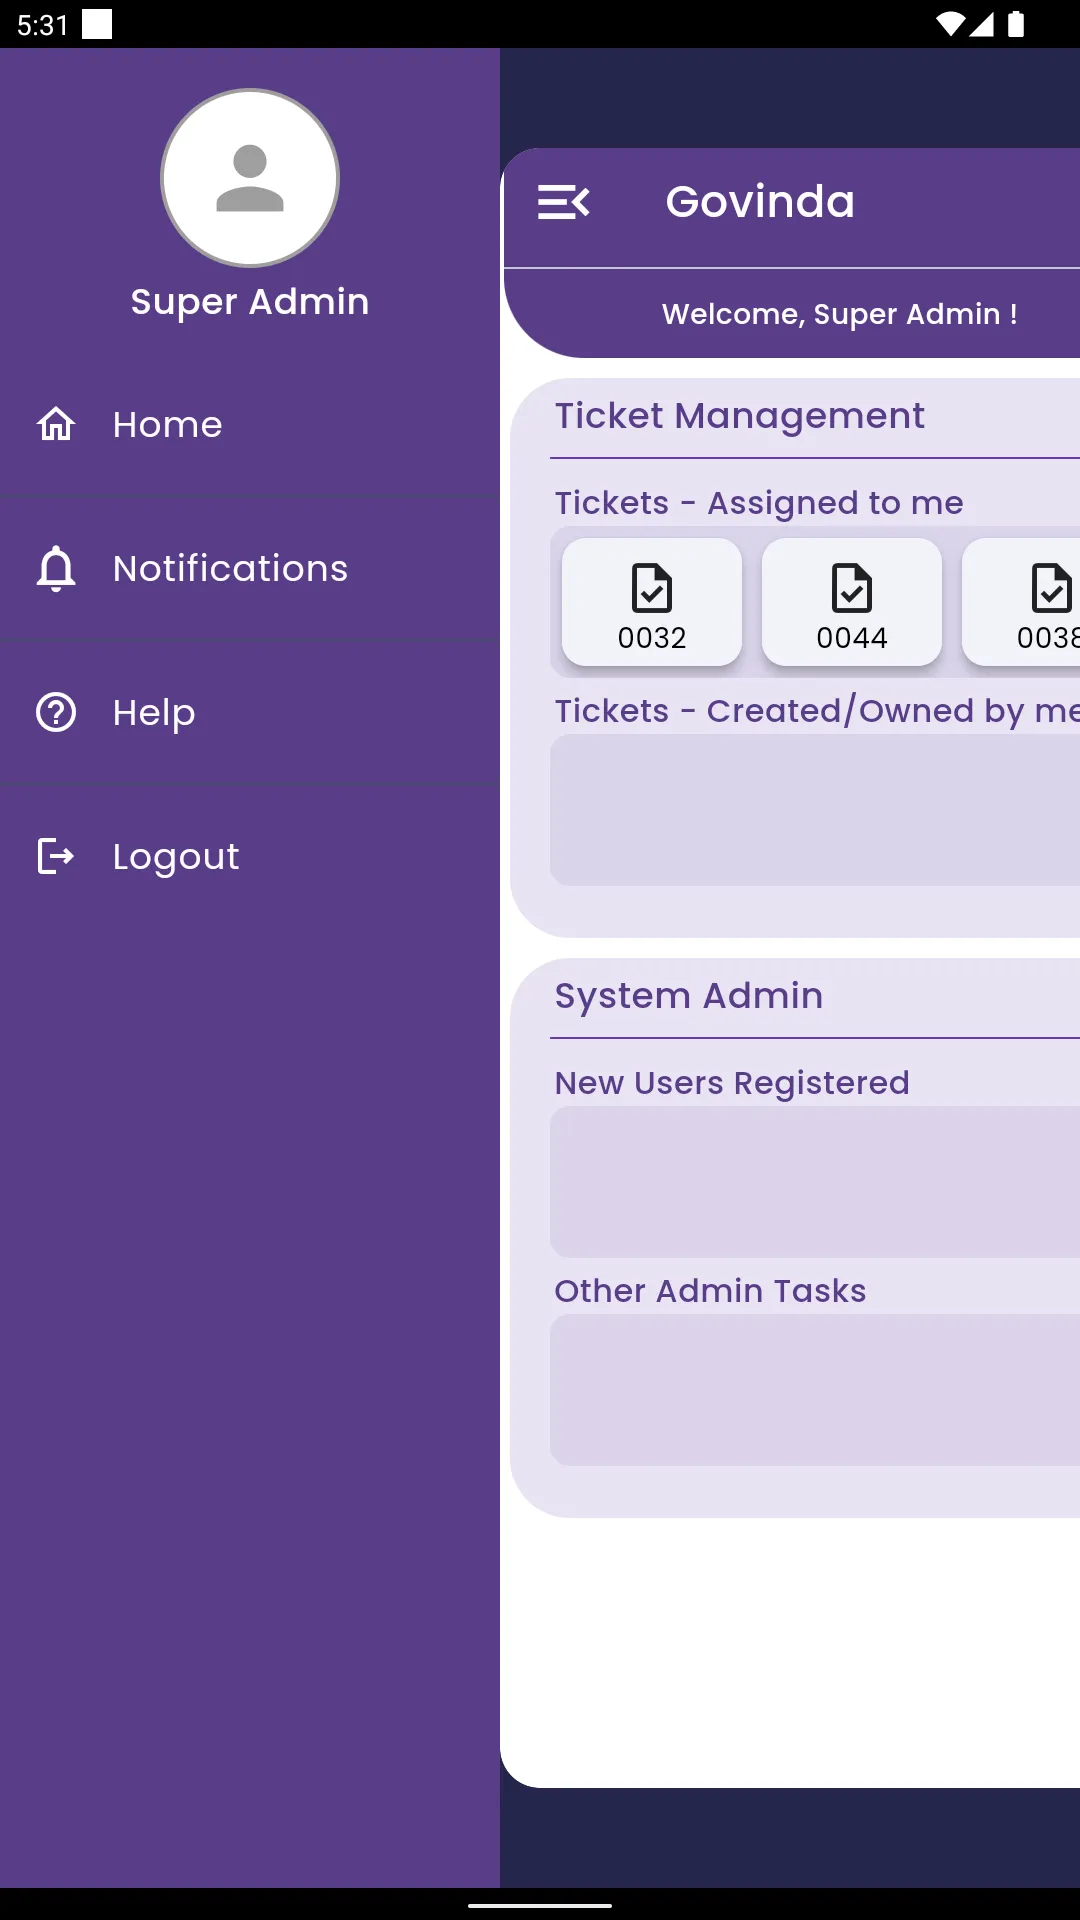Tap the empty Created/Owned tickets panel
The width and height of the screenshot is (1080, 1920).
coord(815,810)
